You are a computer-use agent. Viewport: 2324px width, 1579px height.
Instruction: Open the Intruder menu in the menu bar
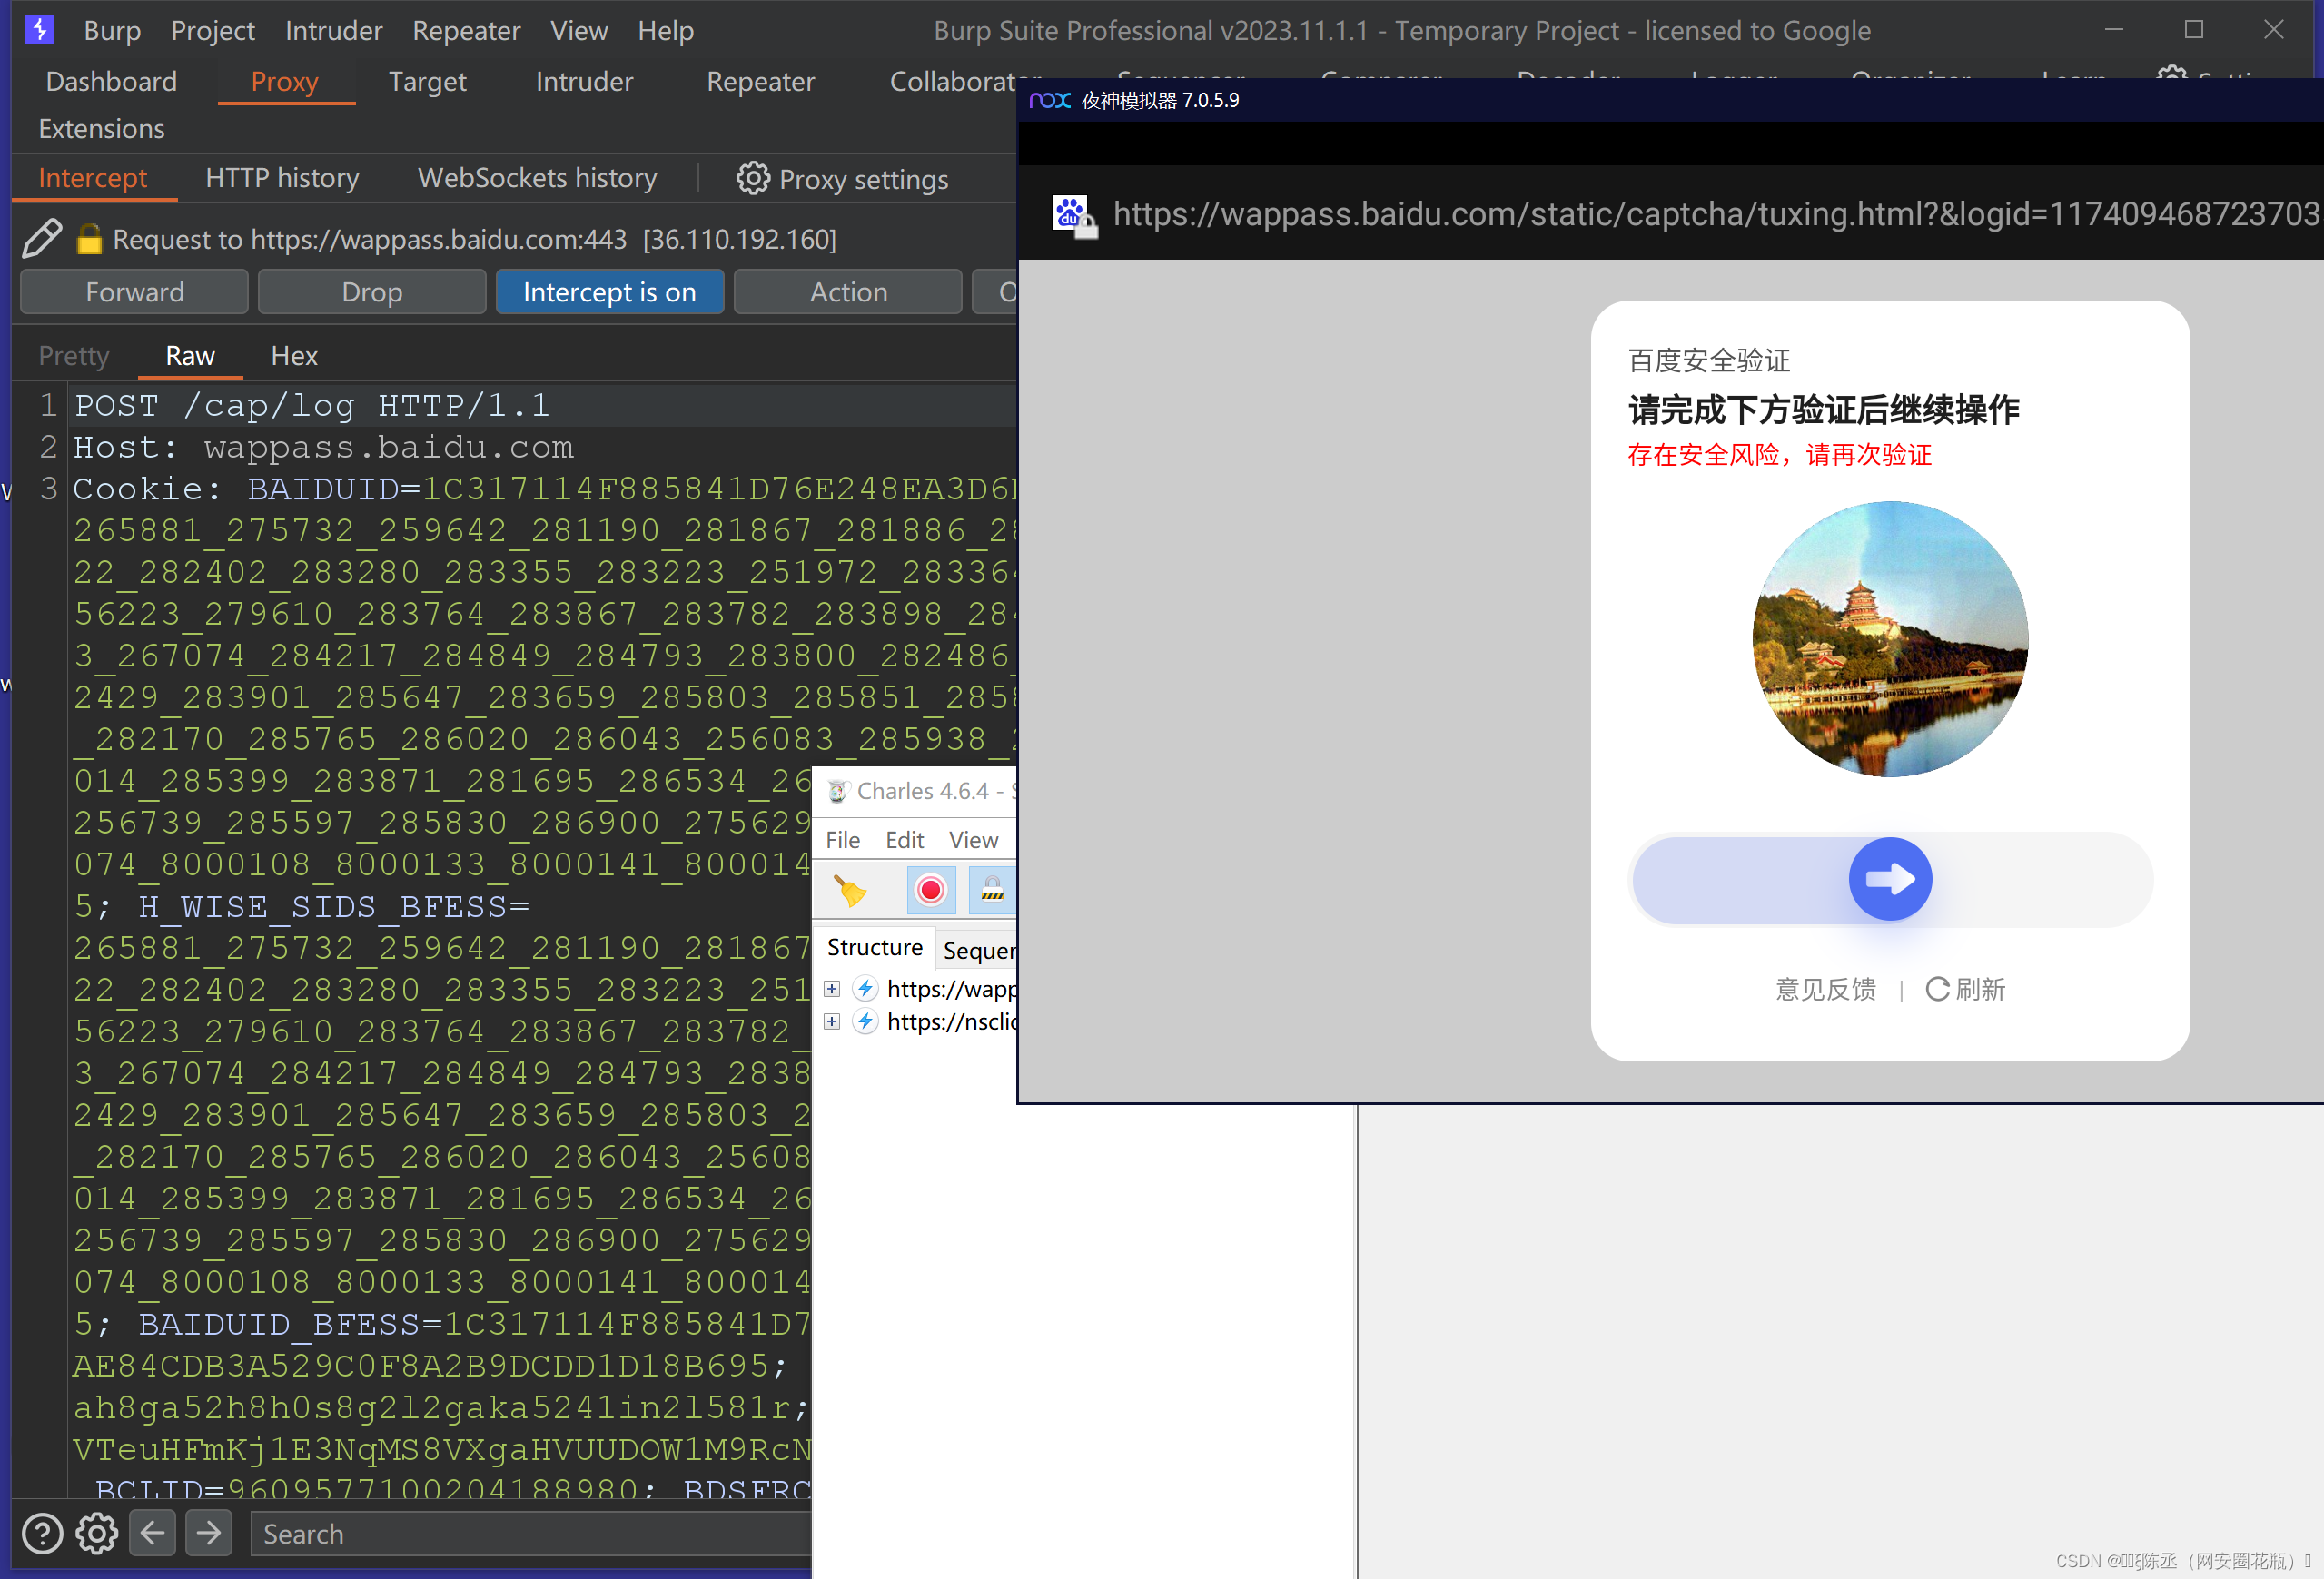[333, 31]
